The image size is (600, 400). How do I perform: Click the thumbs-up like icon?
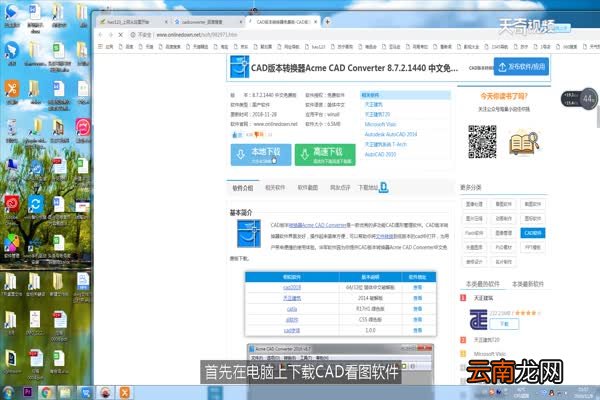(x=235, y=134)
